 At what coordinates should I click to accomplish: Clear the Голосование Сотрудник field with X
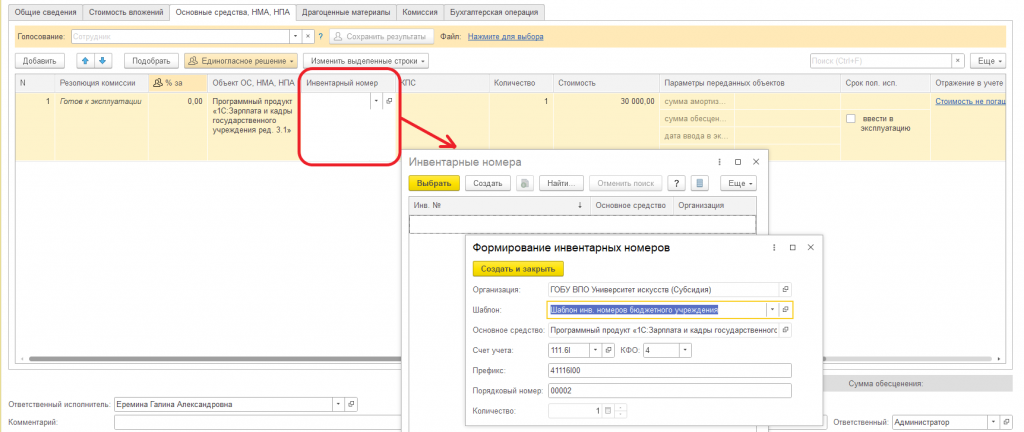(308, 37)
